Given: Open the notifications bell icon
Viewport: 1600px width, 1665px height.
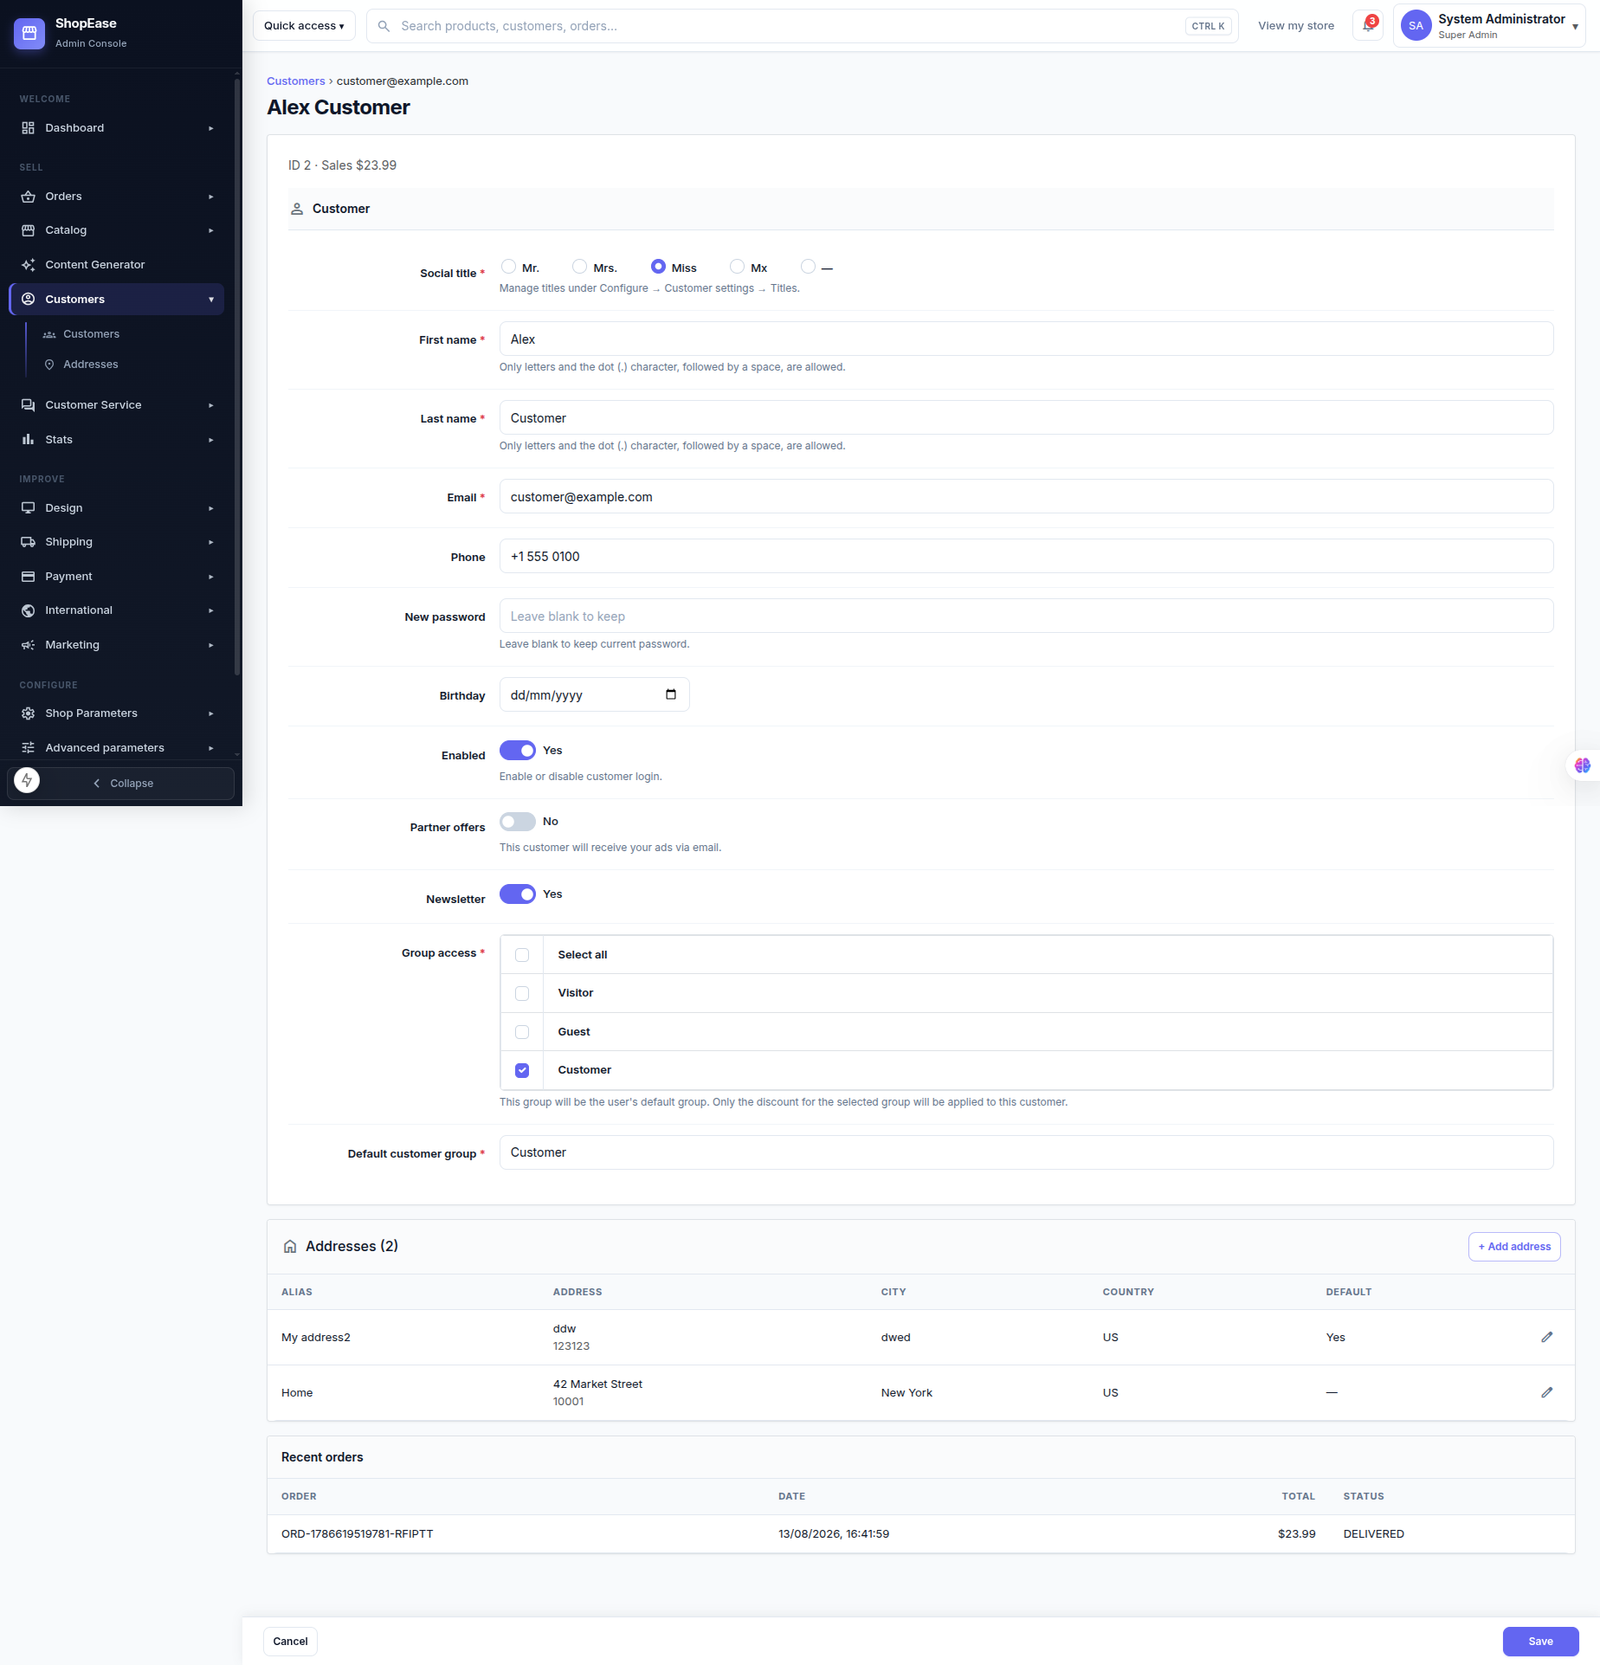Looking at the screenshot, I should click(1367, 26).
